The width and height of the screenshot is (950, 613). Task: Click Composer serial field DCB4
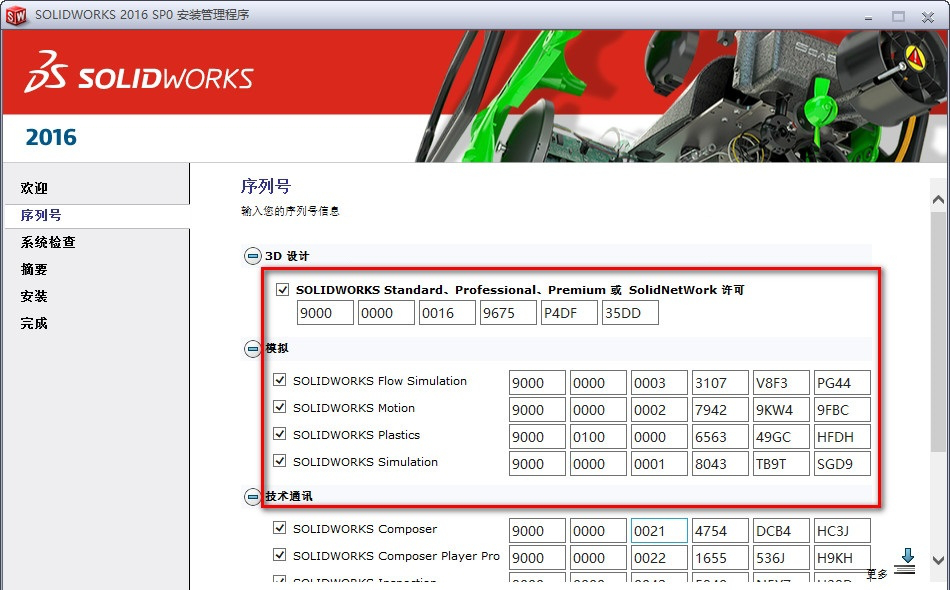(x=781, y=531)
